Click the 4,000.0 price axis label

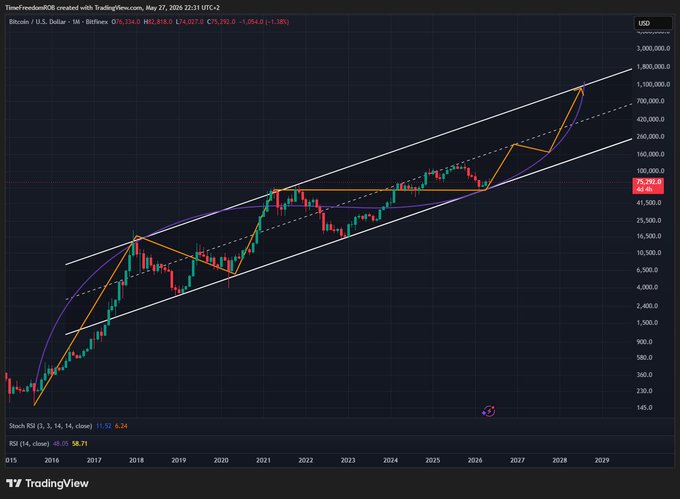click(x=647, y=287)
